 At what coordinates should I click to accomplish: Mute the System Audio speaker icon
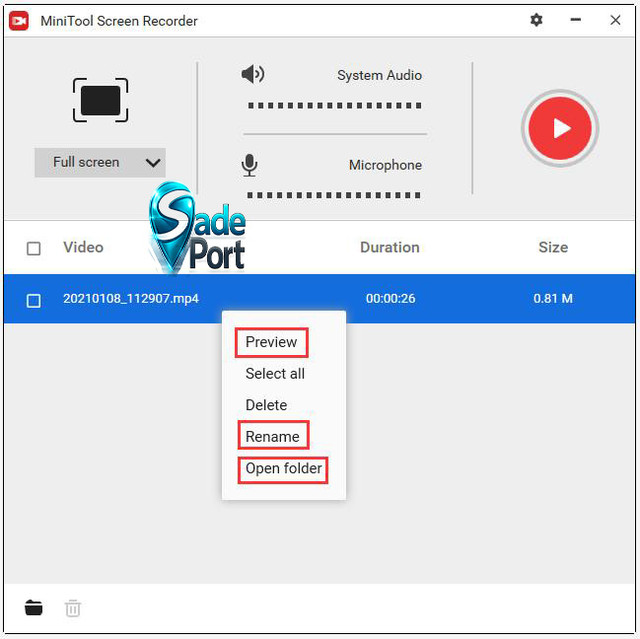[253, 74]
